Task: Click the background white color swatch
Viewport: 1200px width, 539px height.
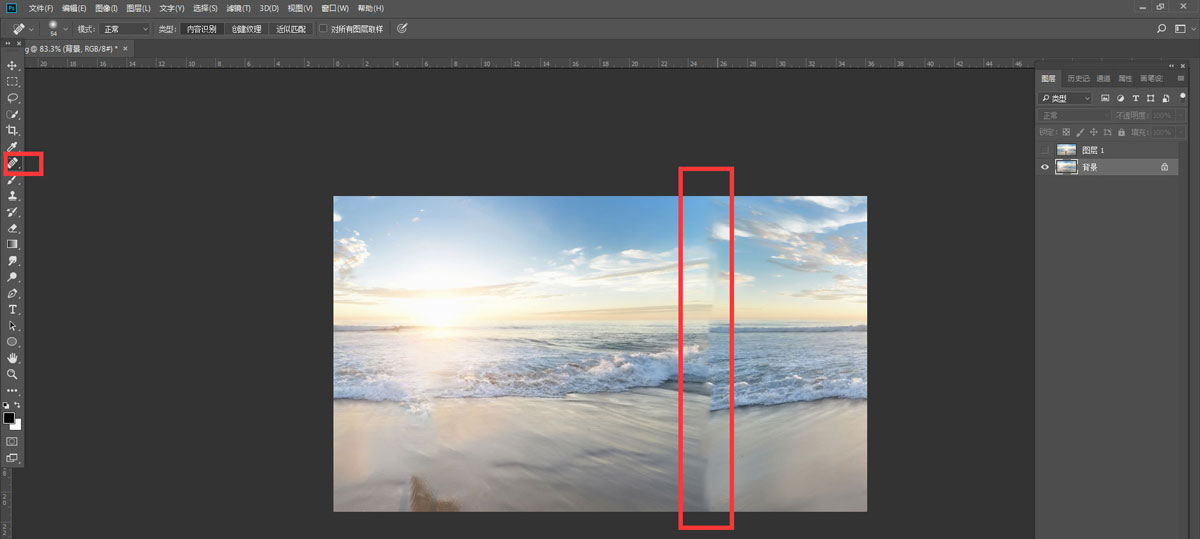Action: [16, 424]
